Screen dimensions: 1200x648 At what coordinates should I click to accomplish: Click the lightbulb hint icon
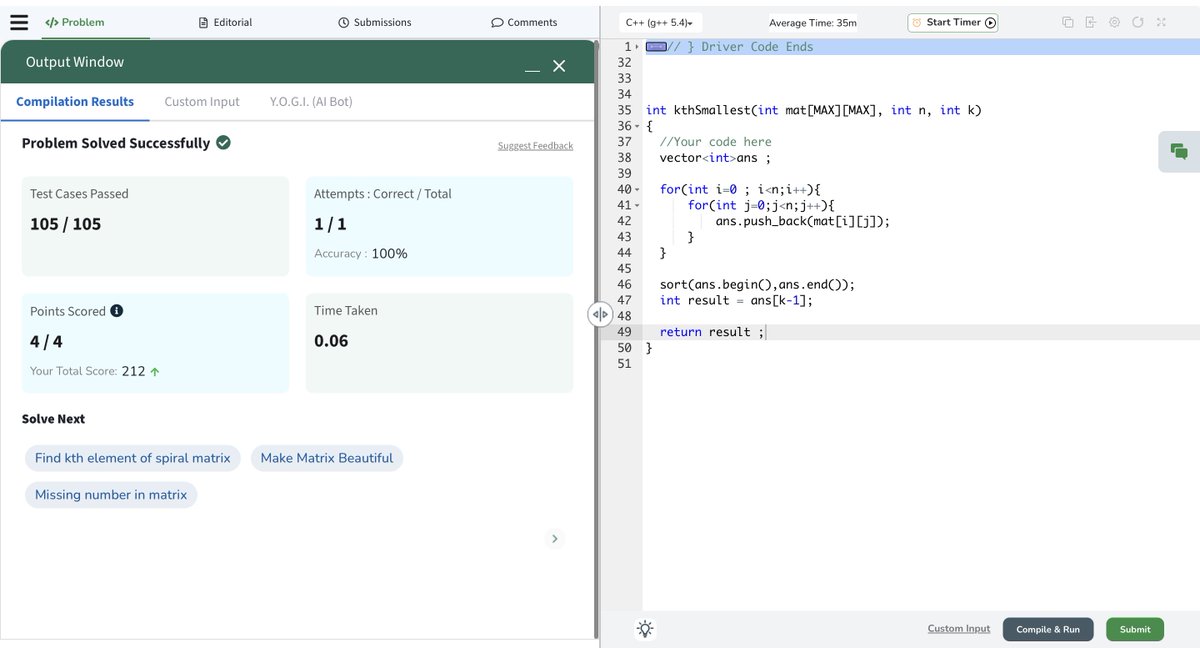(x=645, y=629)
